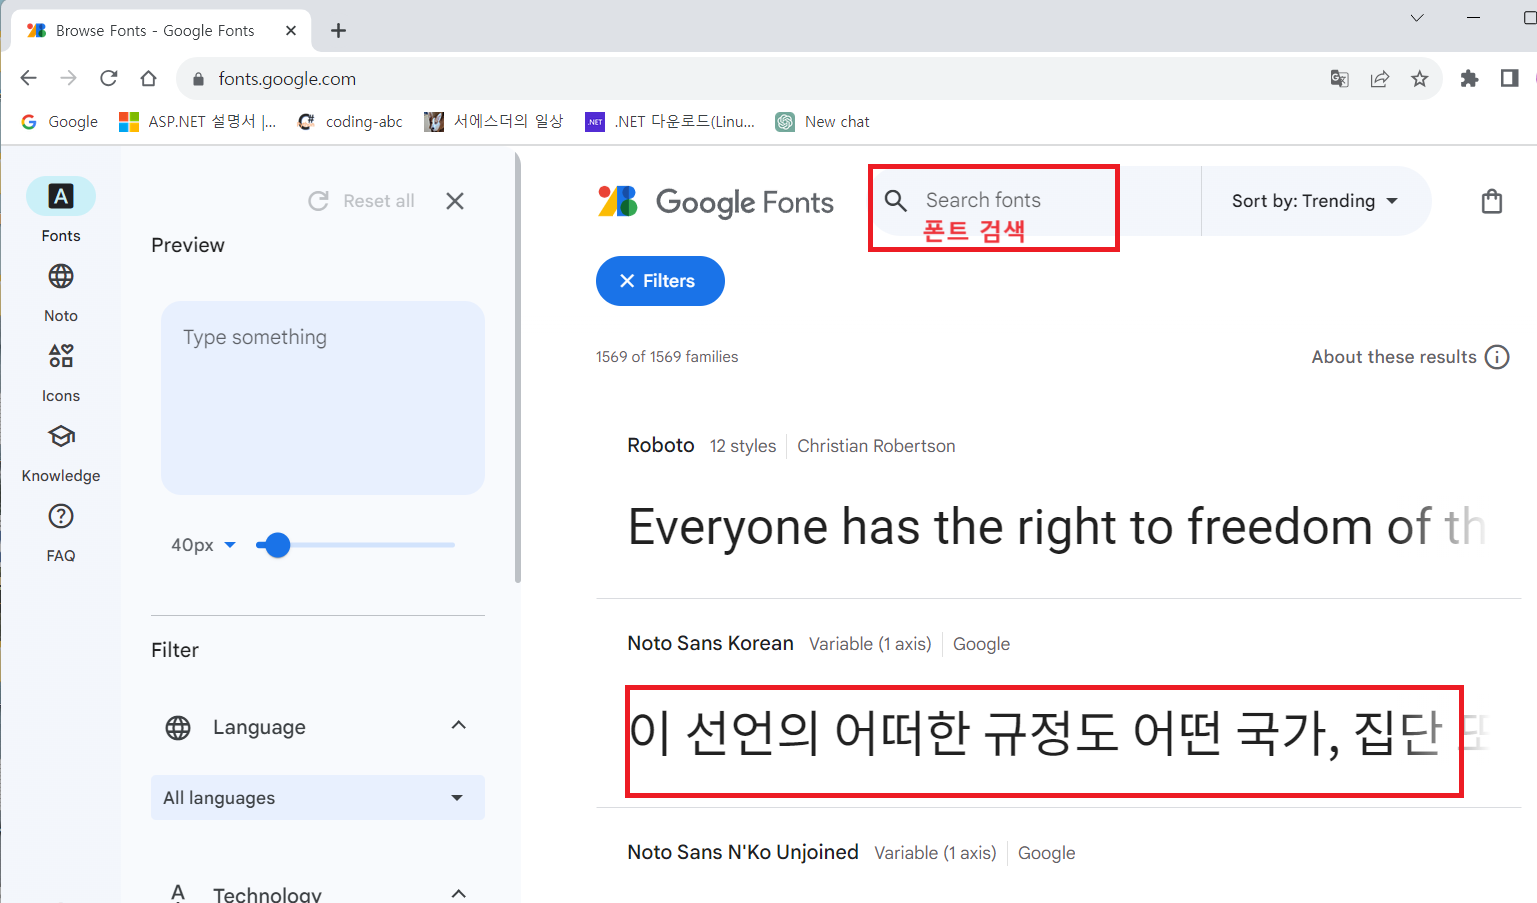Open the tab search chevron
1537x903 pixels.
[1417, 18]
